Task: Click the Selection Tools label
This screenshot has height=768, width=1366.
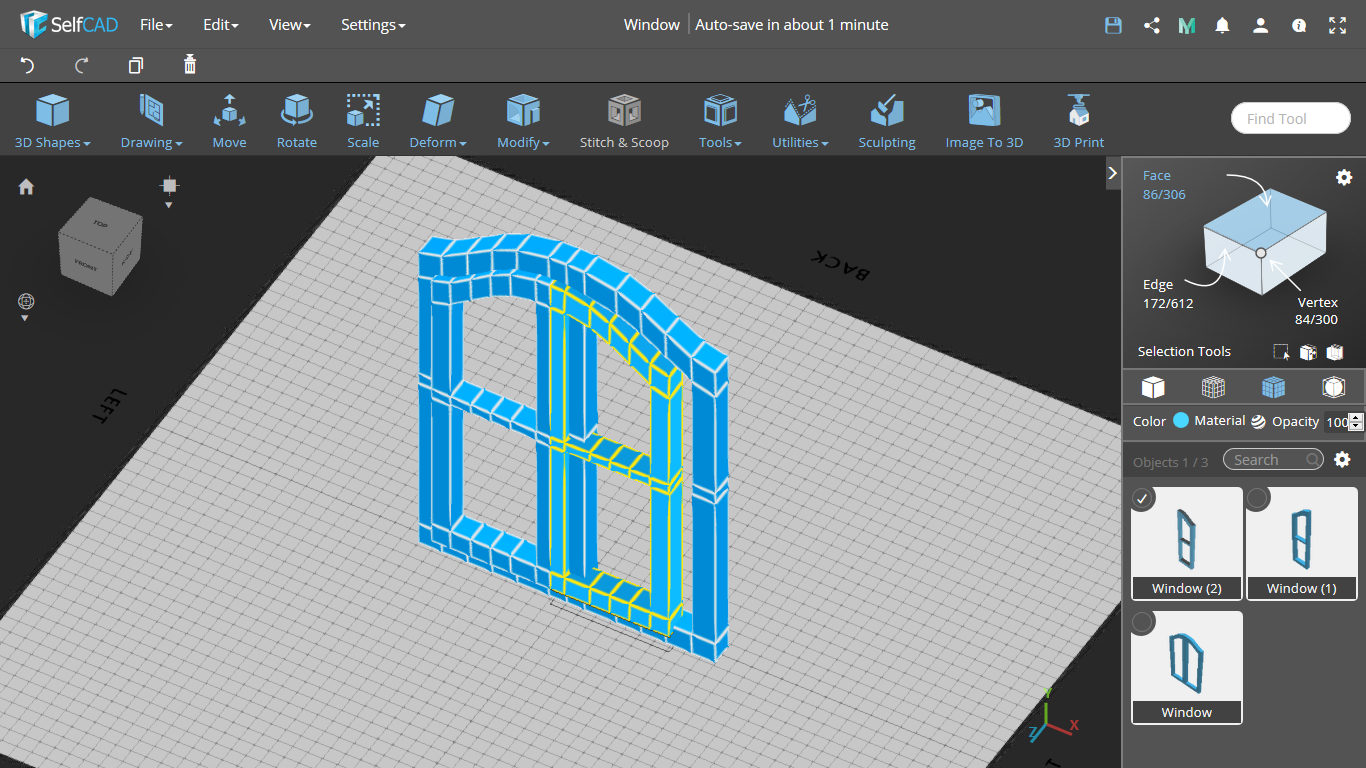Action: pyautogui.click(x=1184, y=352)
